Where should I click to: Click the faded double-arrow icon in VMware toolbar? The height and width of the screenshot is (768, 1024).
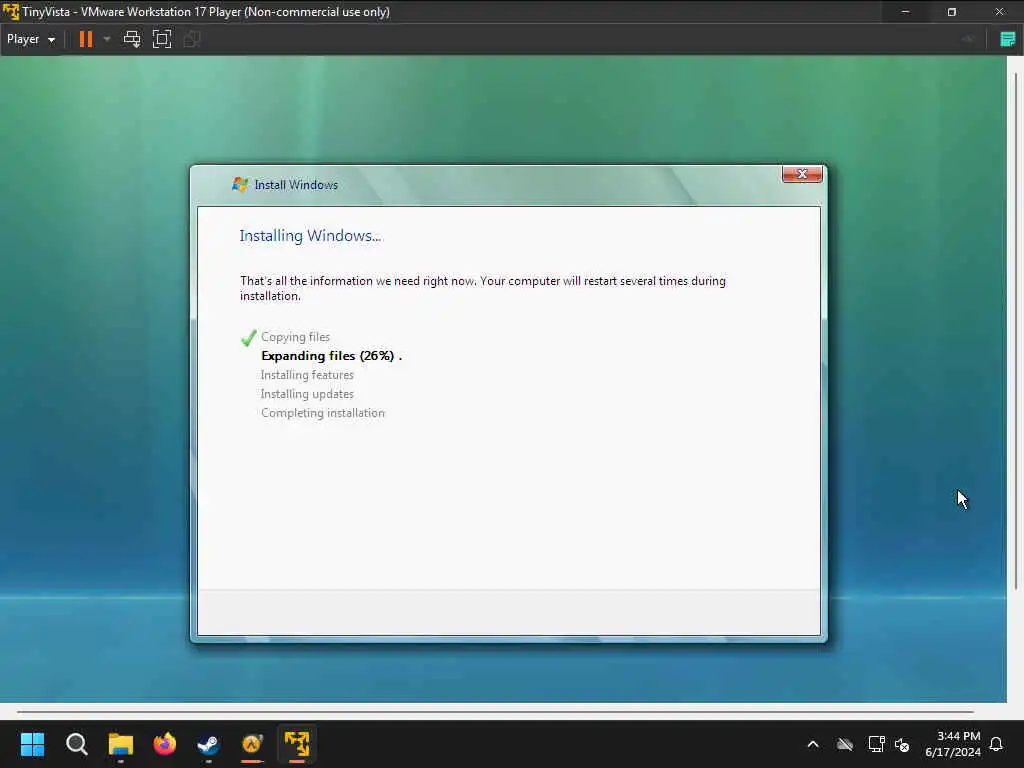[968, 39]
